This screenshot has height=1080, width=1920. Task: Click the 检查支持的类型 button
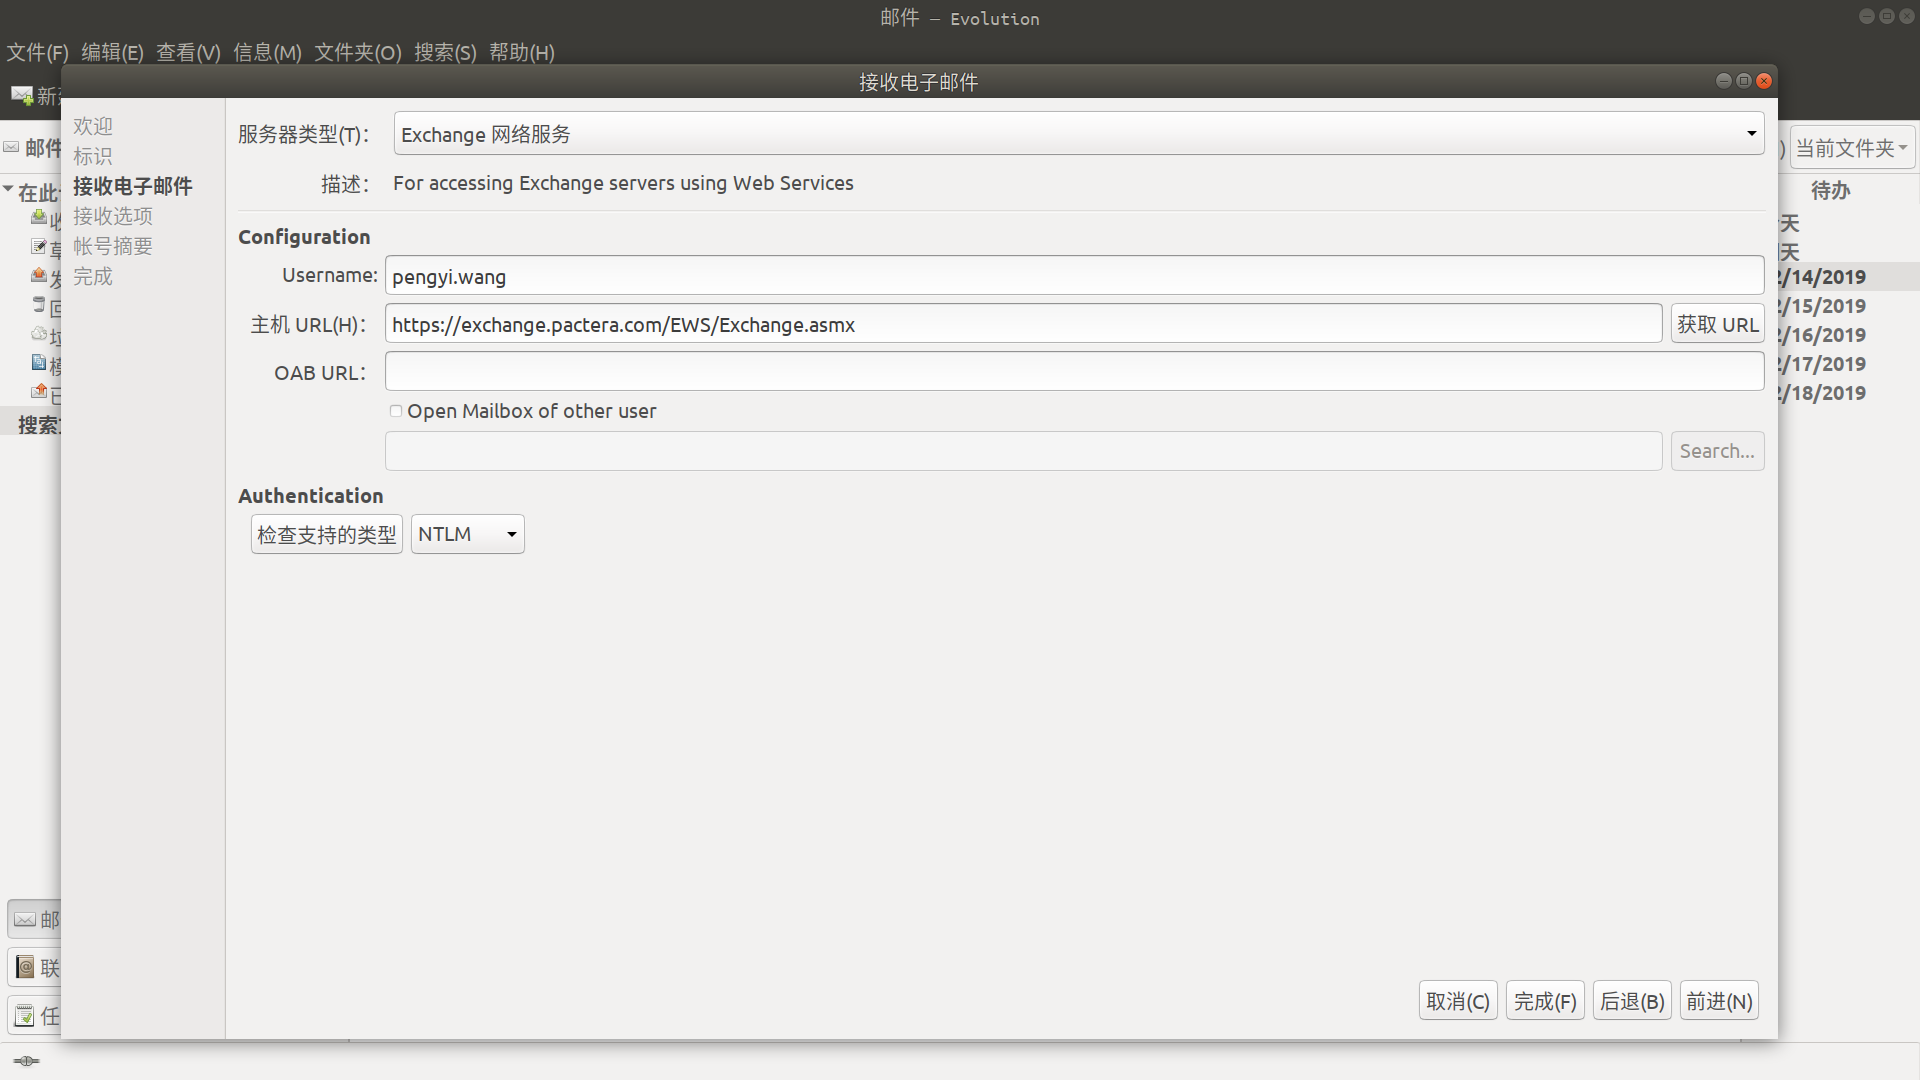click(326, 534)
